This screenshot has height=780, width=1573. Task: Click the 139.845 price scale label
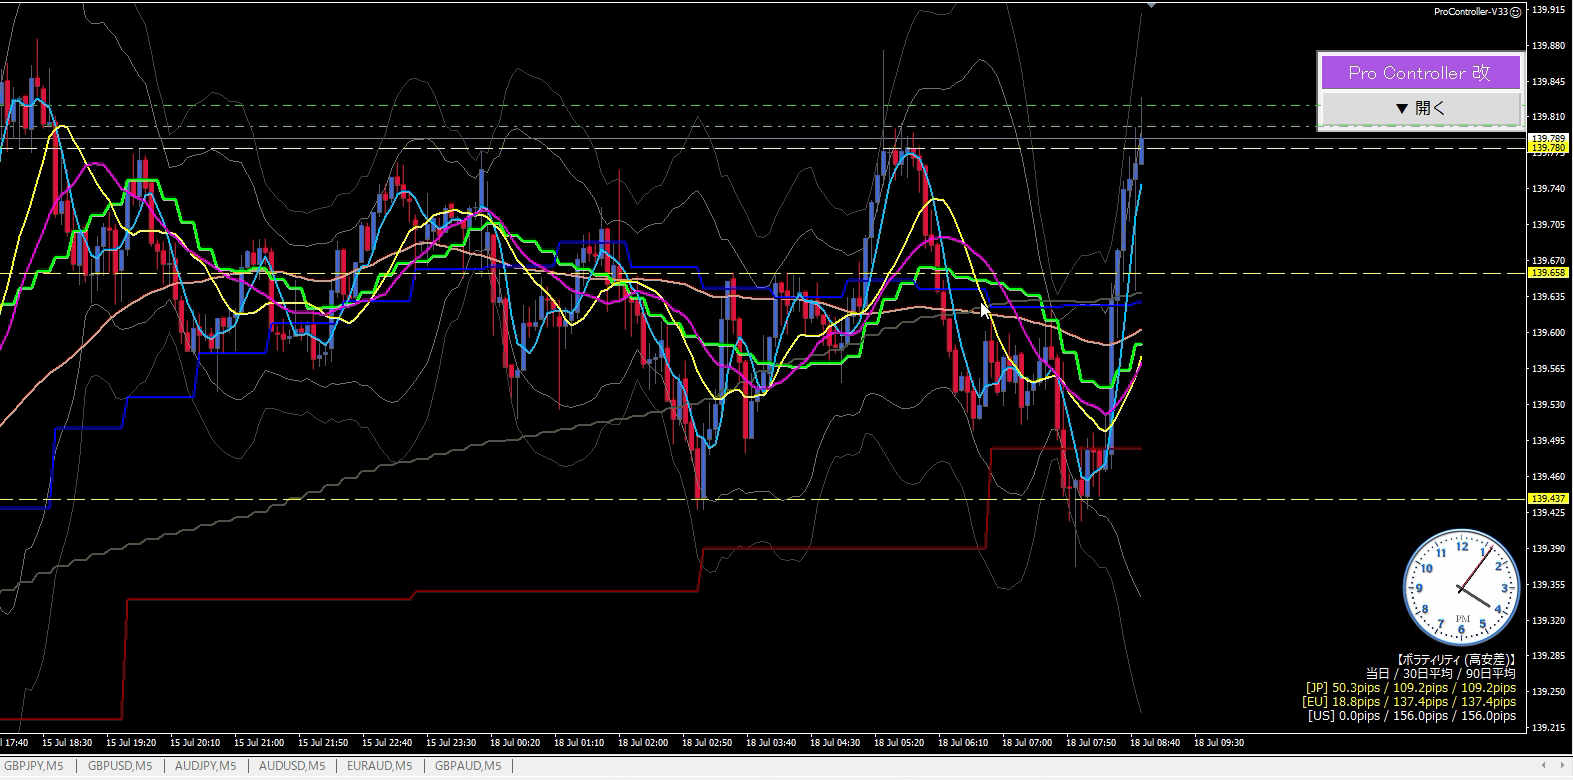click(1549, 81)
